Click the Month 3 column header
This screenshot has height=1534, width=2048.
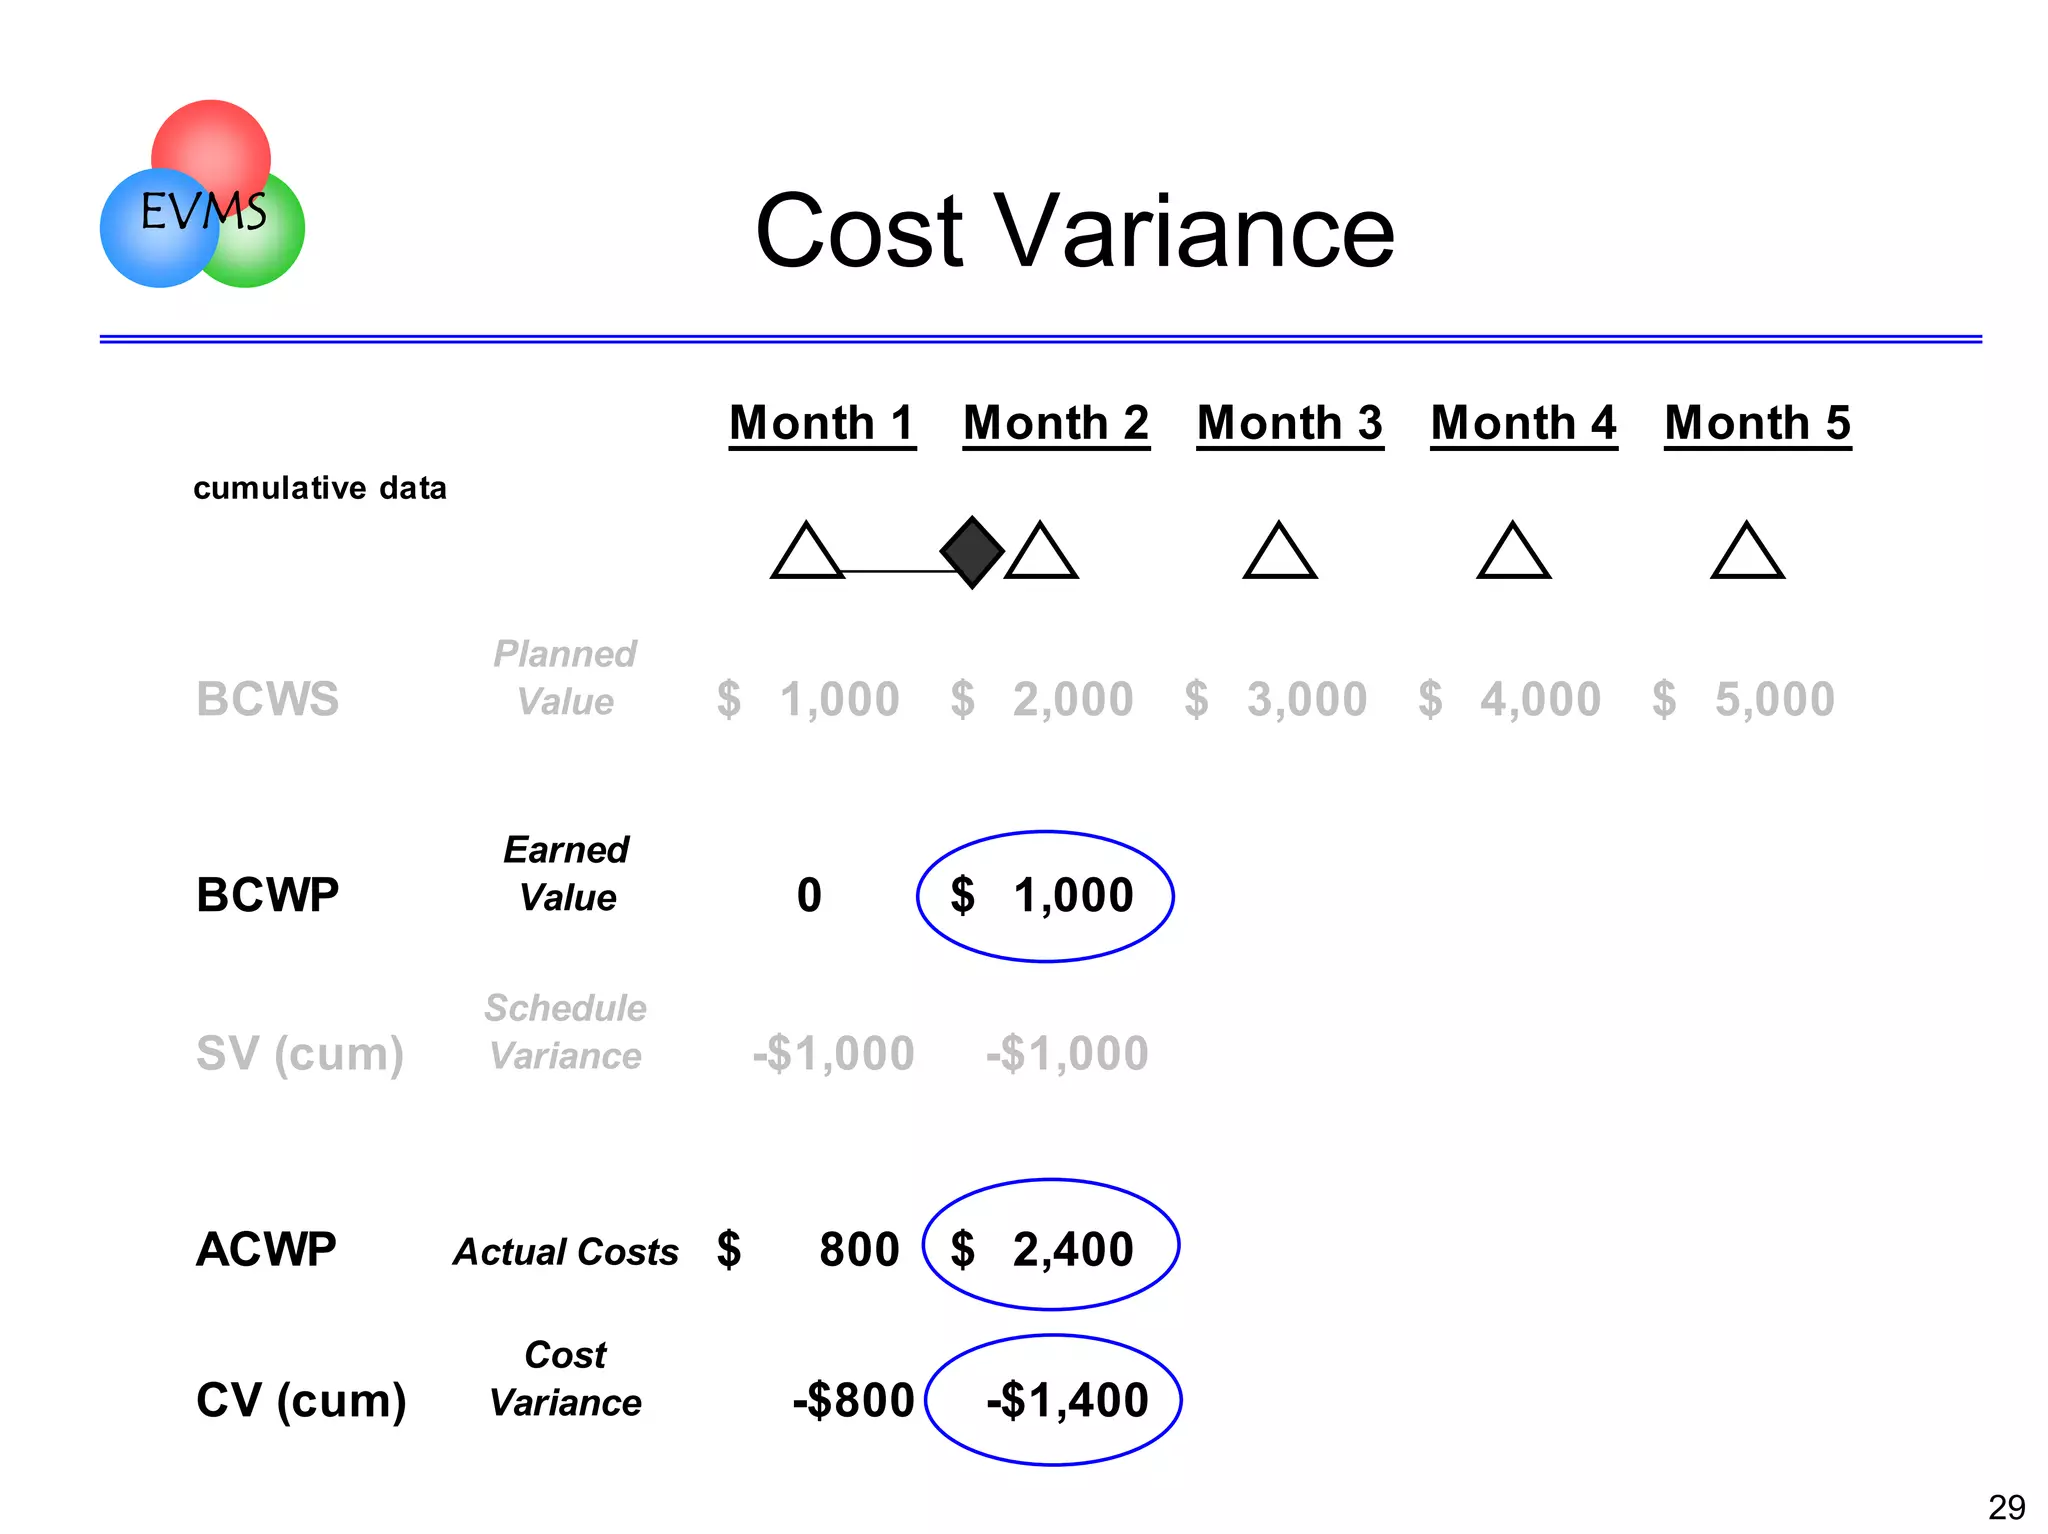click(1290, 424)
